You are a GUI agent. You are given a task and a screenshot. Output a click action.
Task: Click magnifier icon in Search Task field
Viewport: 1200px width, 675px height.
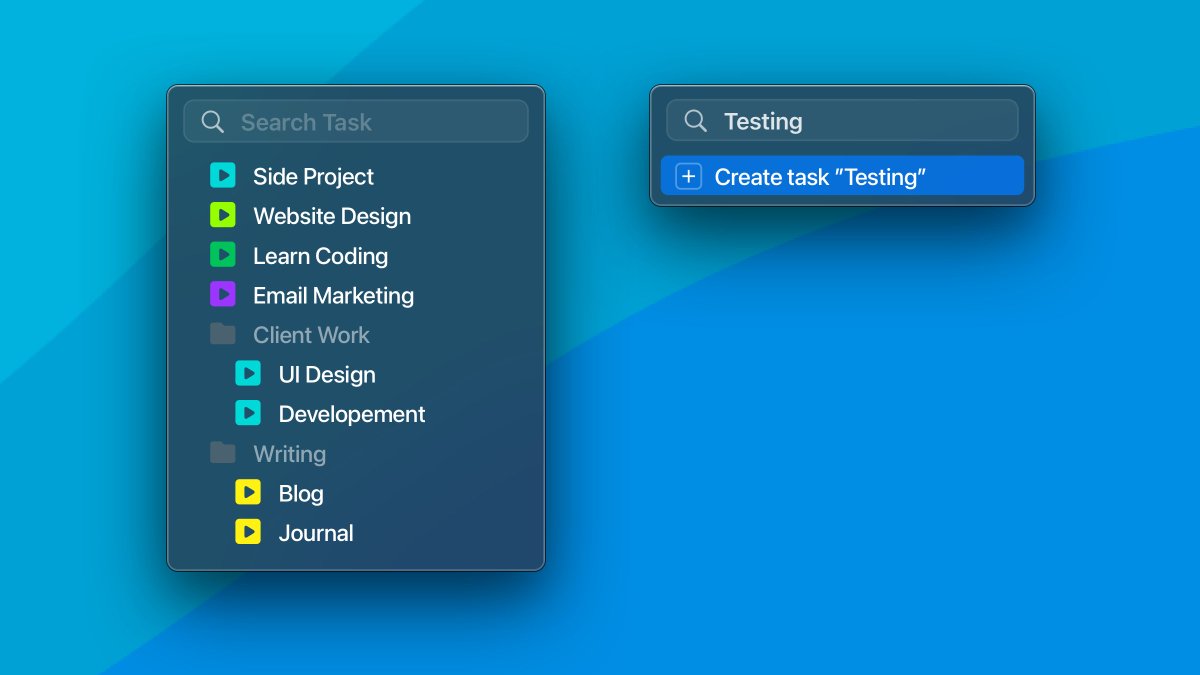(212, 122)
